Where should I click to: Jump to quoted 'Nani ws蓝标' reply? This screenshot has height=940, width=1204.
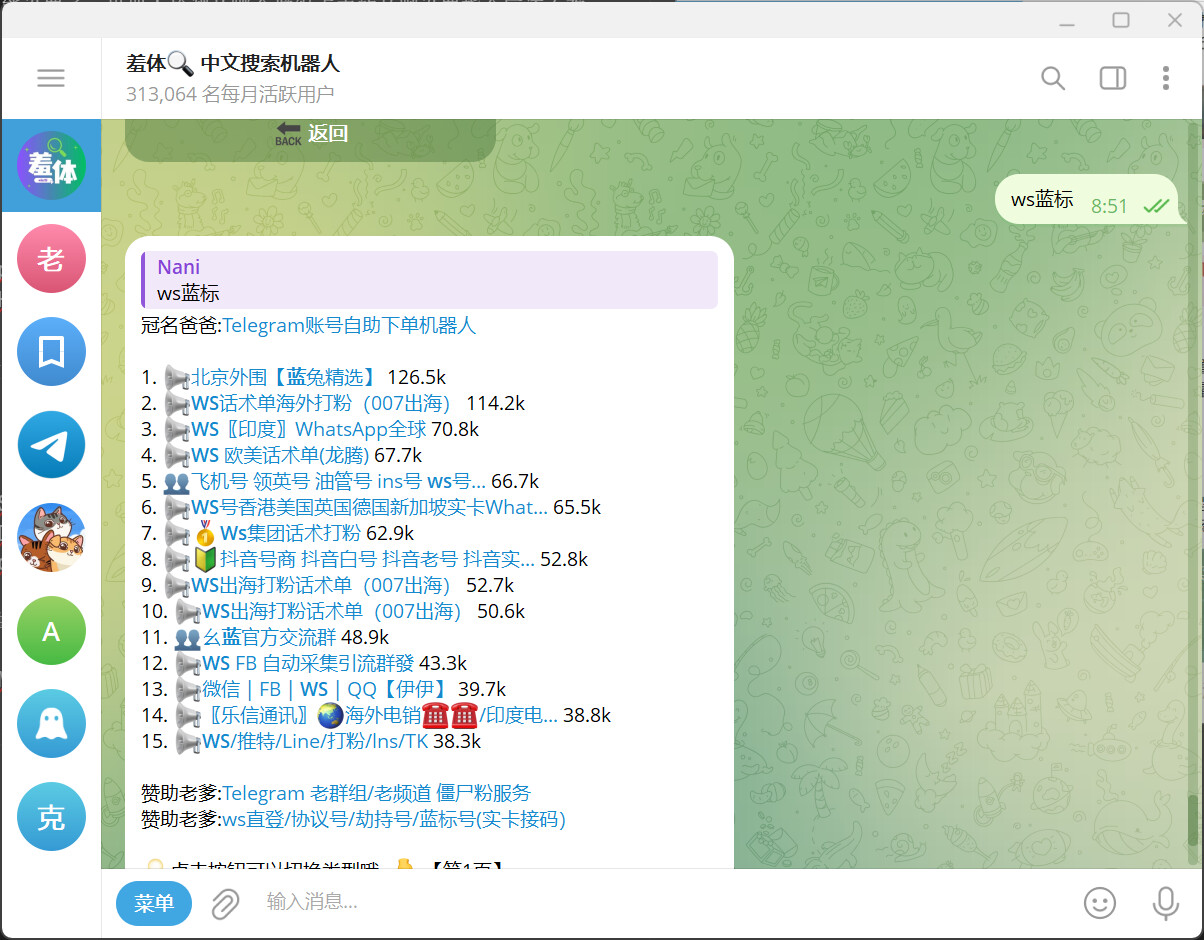click(x=430, y=280)
